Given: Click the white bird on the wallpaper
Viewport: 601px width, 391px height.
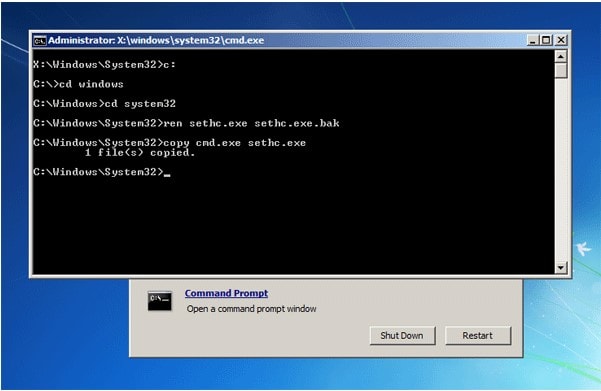Looking at the screenshot, I should click(583, 249).
